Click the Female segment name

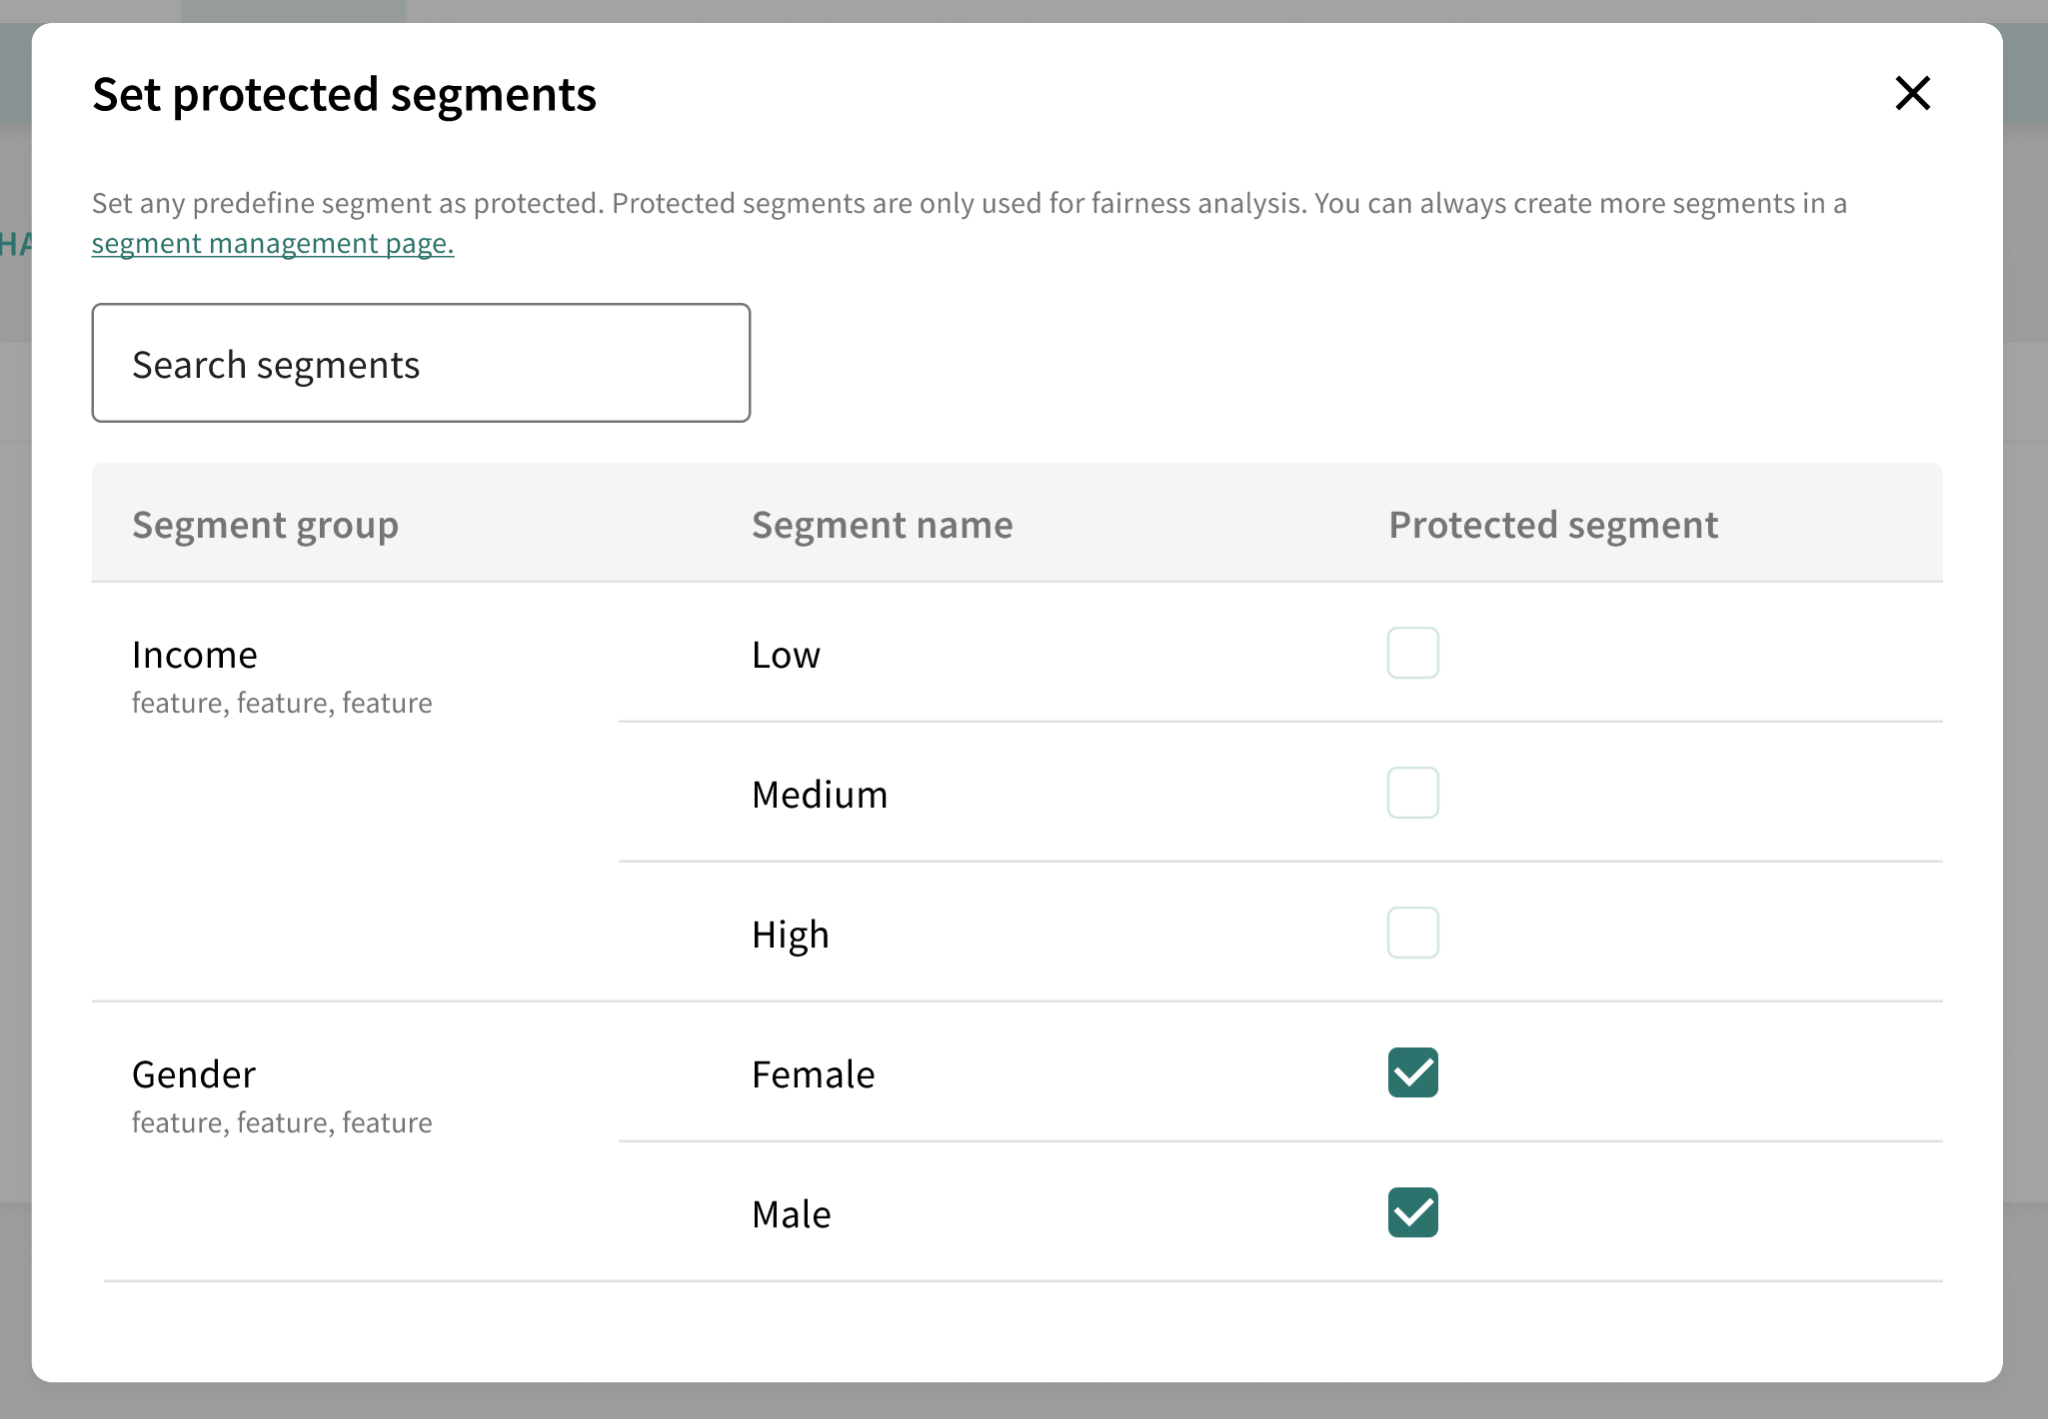coord(813,1075)
